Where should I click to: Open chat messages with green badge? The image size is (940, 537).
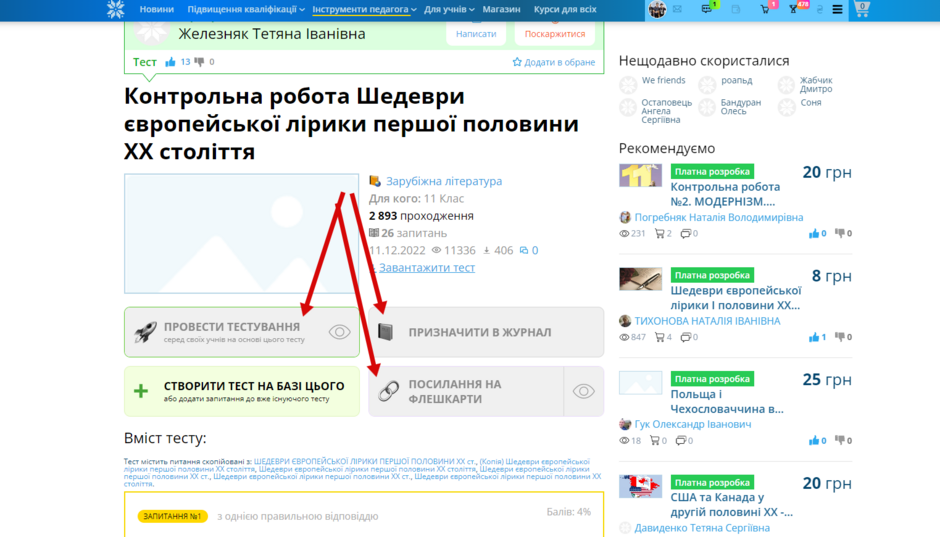point(707,9)
